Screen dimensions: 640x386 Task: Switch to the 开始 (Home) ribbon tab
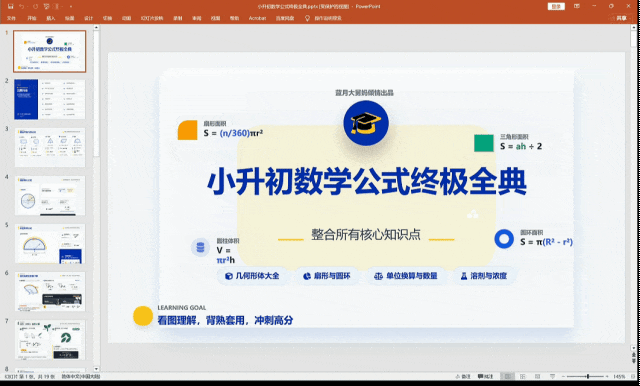coord(31,18)
